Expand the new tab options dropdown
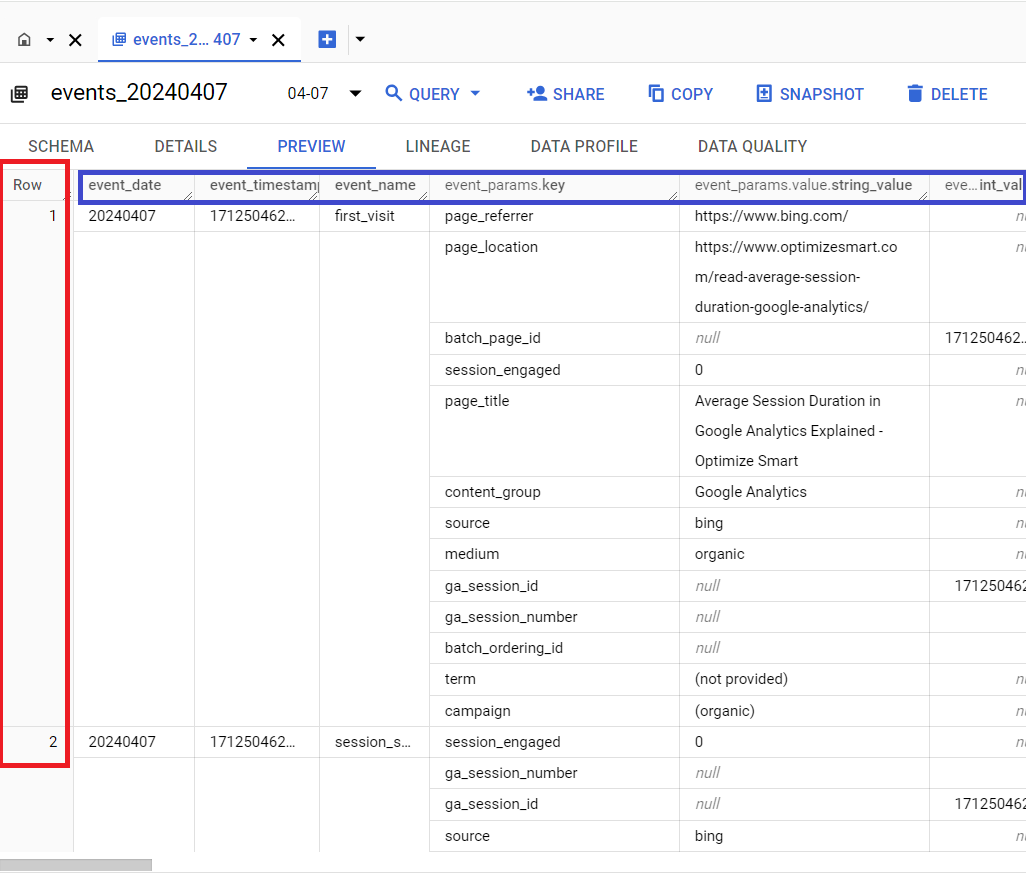Image resolution: width=1026 pixels, height=882 pixels. coord(360,39)
